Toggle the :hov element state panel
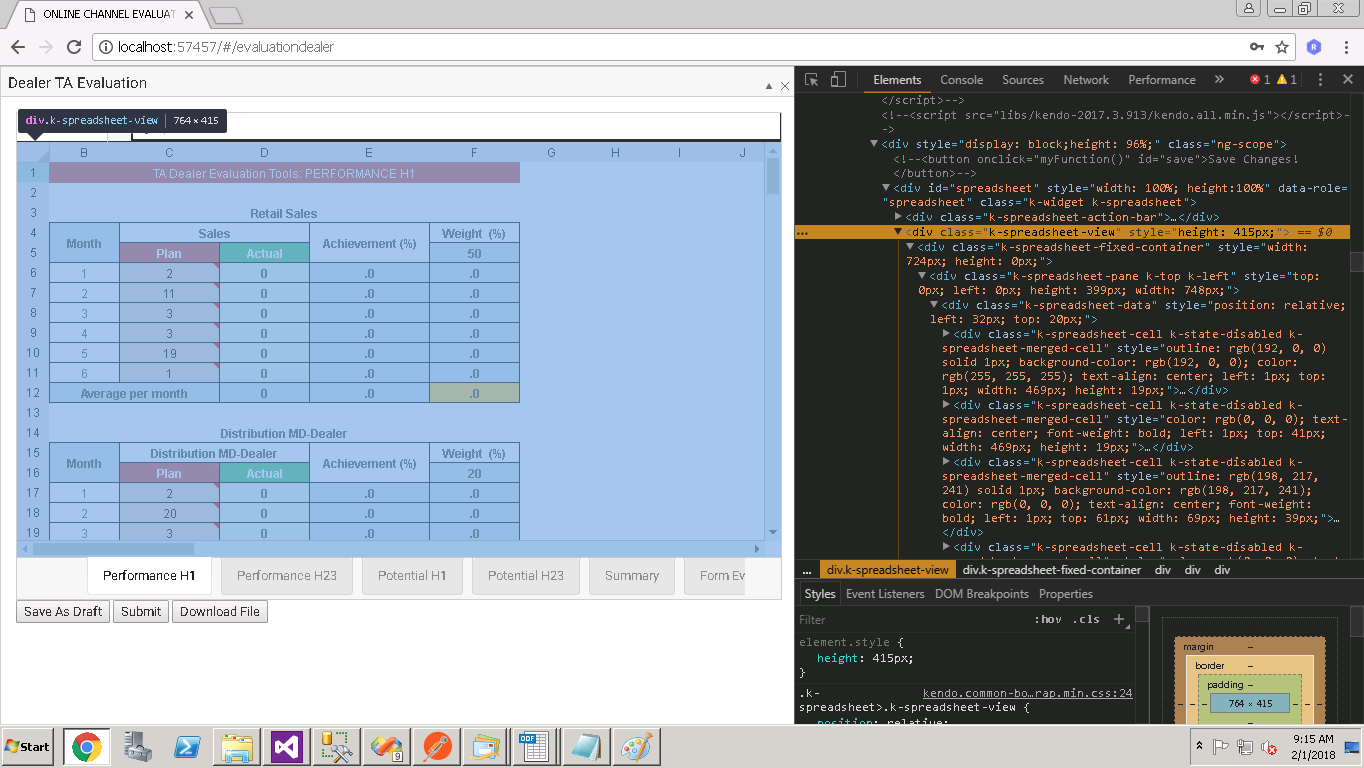Image resolution: width=1364 pixels, height=768 pixels. point(1048,619)
